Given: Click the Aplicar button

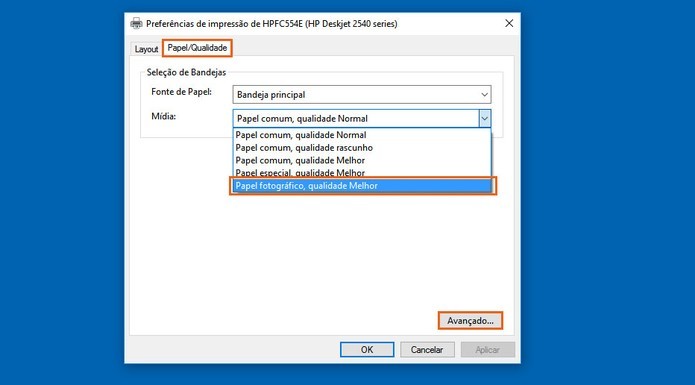Looking at the screenshot, I should tap(488, 350).
